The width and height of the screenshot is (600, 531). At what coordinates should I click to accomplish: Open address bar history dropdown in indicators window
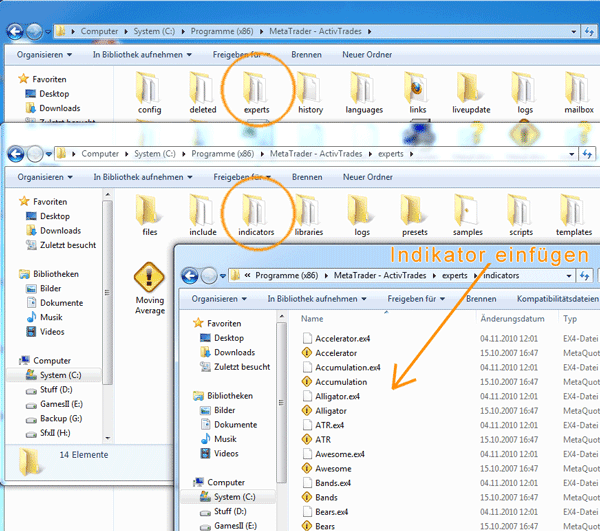click(569, 275)
